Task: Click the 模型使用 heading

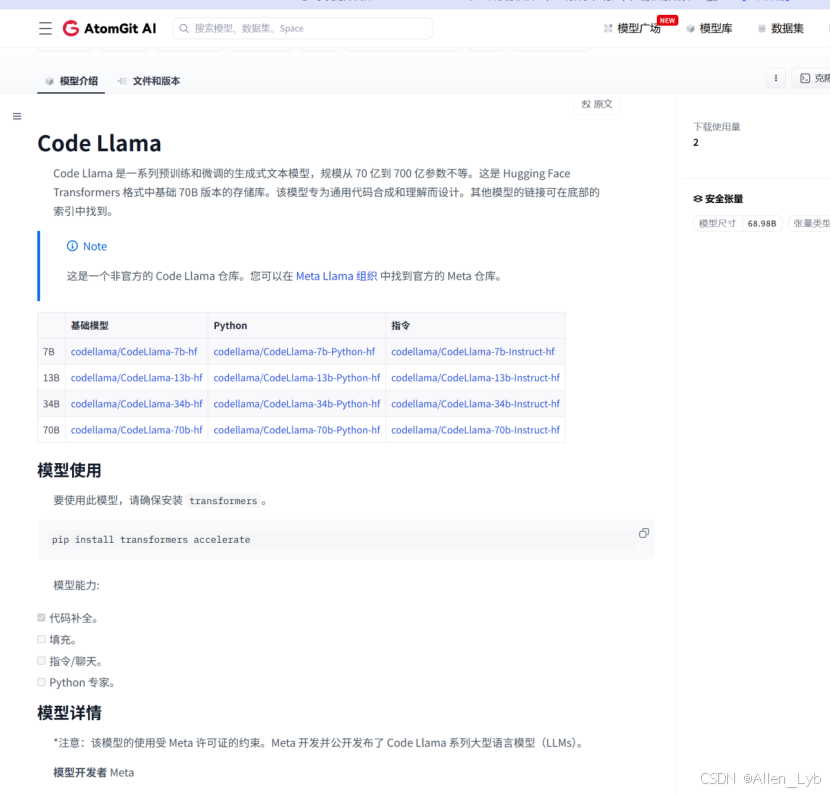Action: (x=69, y=470)
